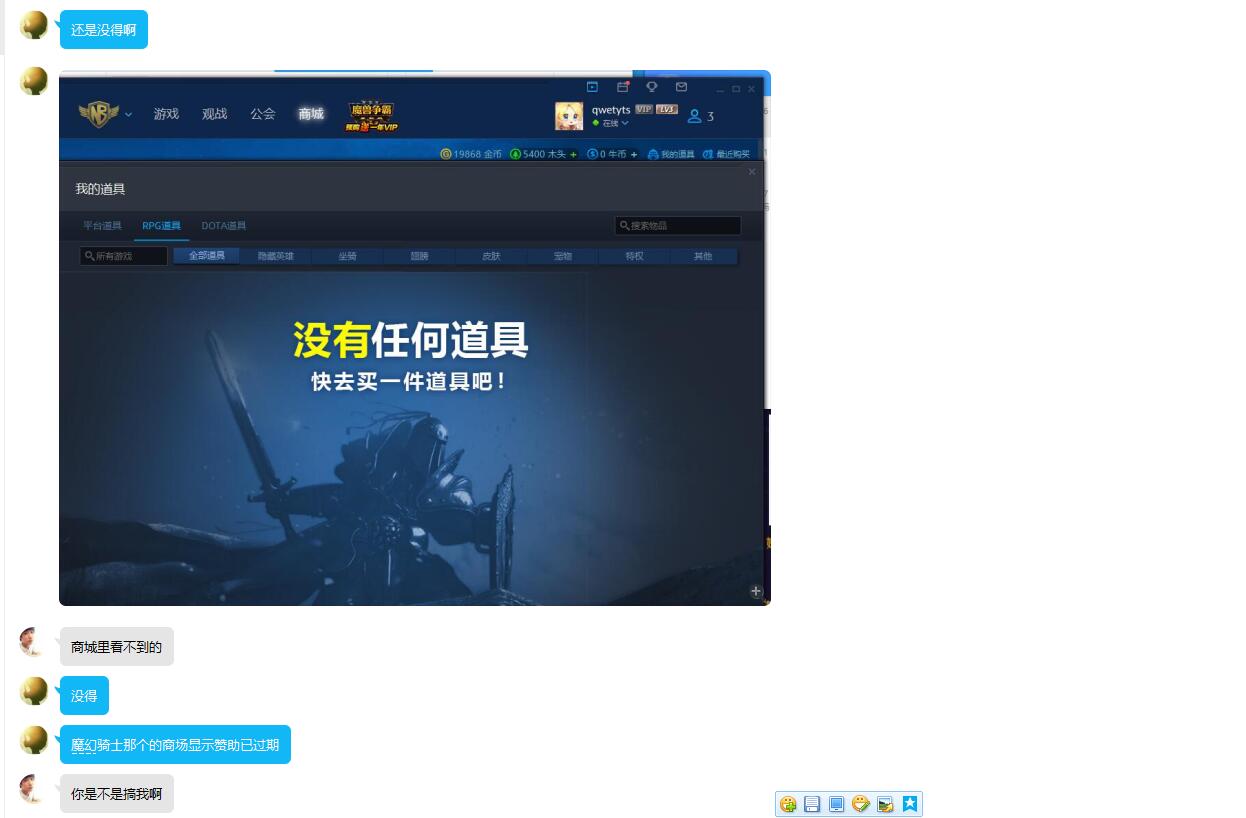Expand the chevron next to the NB logo
Image resolution: width=1246 pixels, height=818 pixels.
128,115
